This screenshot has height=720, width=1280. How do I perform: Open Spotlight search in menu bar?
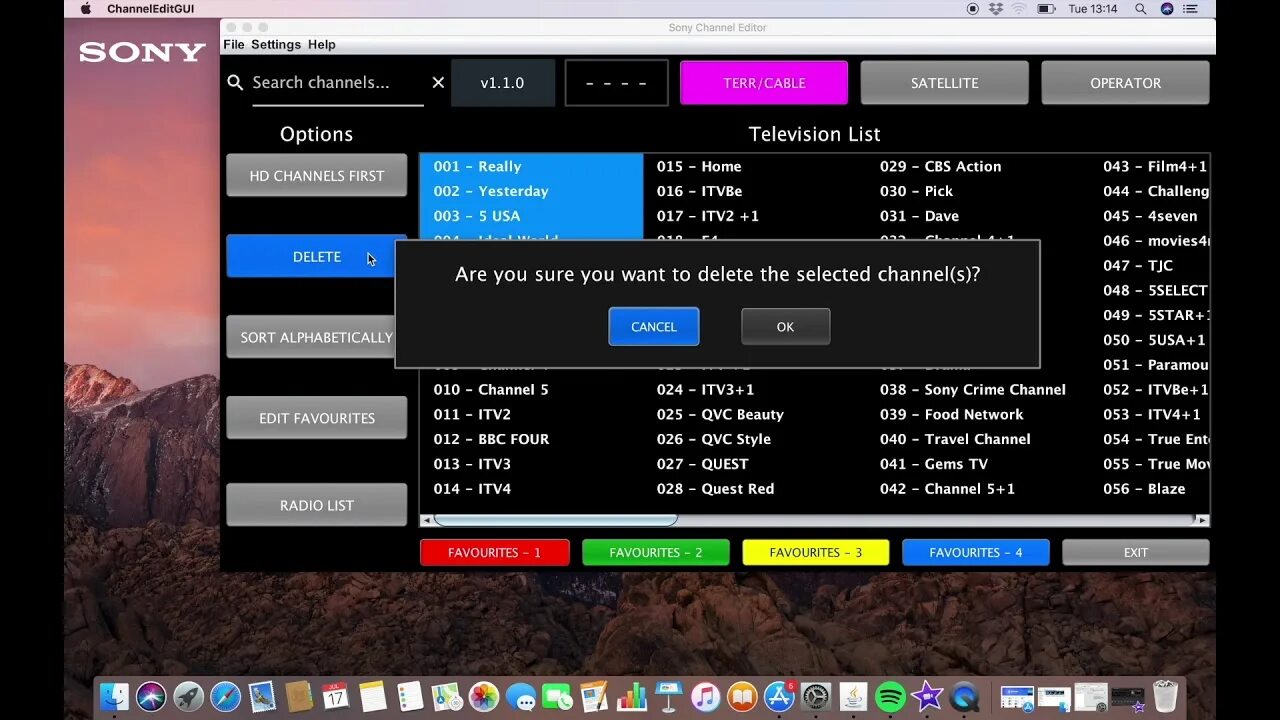click(1141, 9)
